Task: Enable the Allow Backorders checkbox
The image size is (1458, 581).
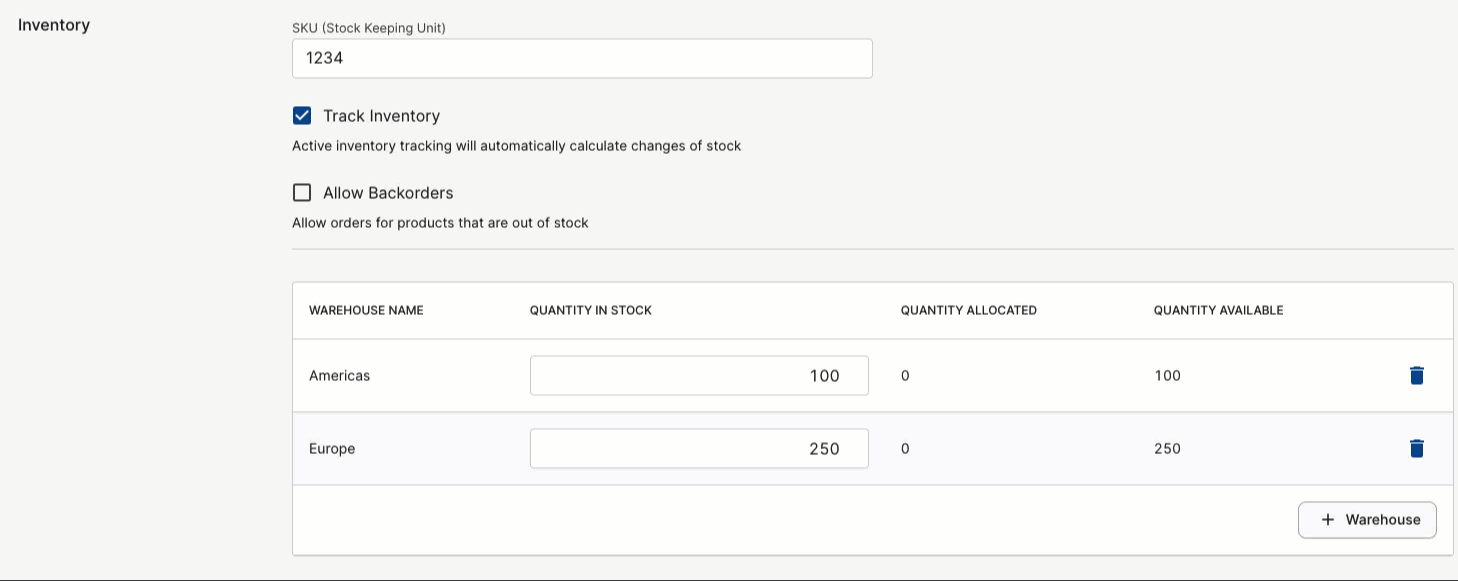Action: [302, 193]
